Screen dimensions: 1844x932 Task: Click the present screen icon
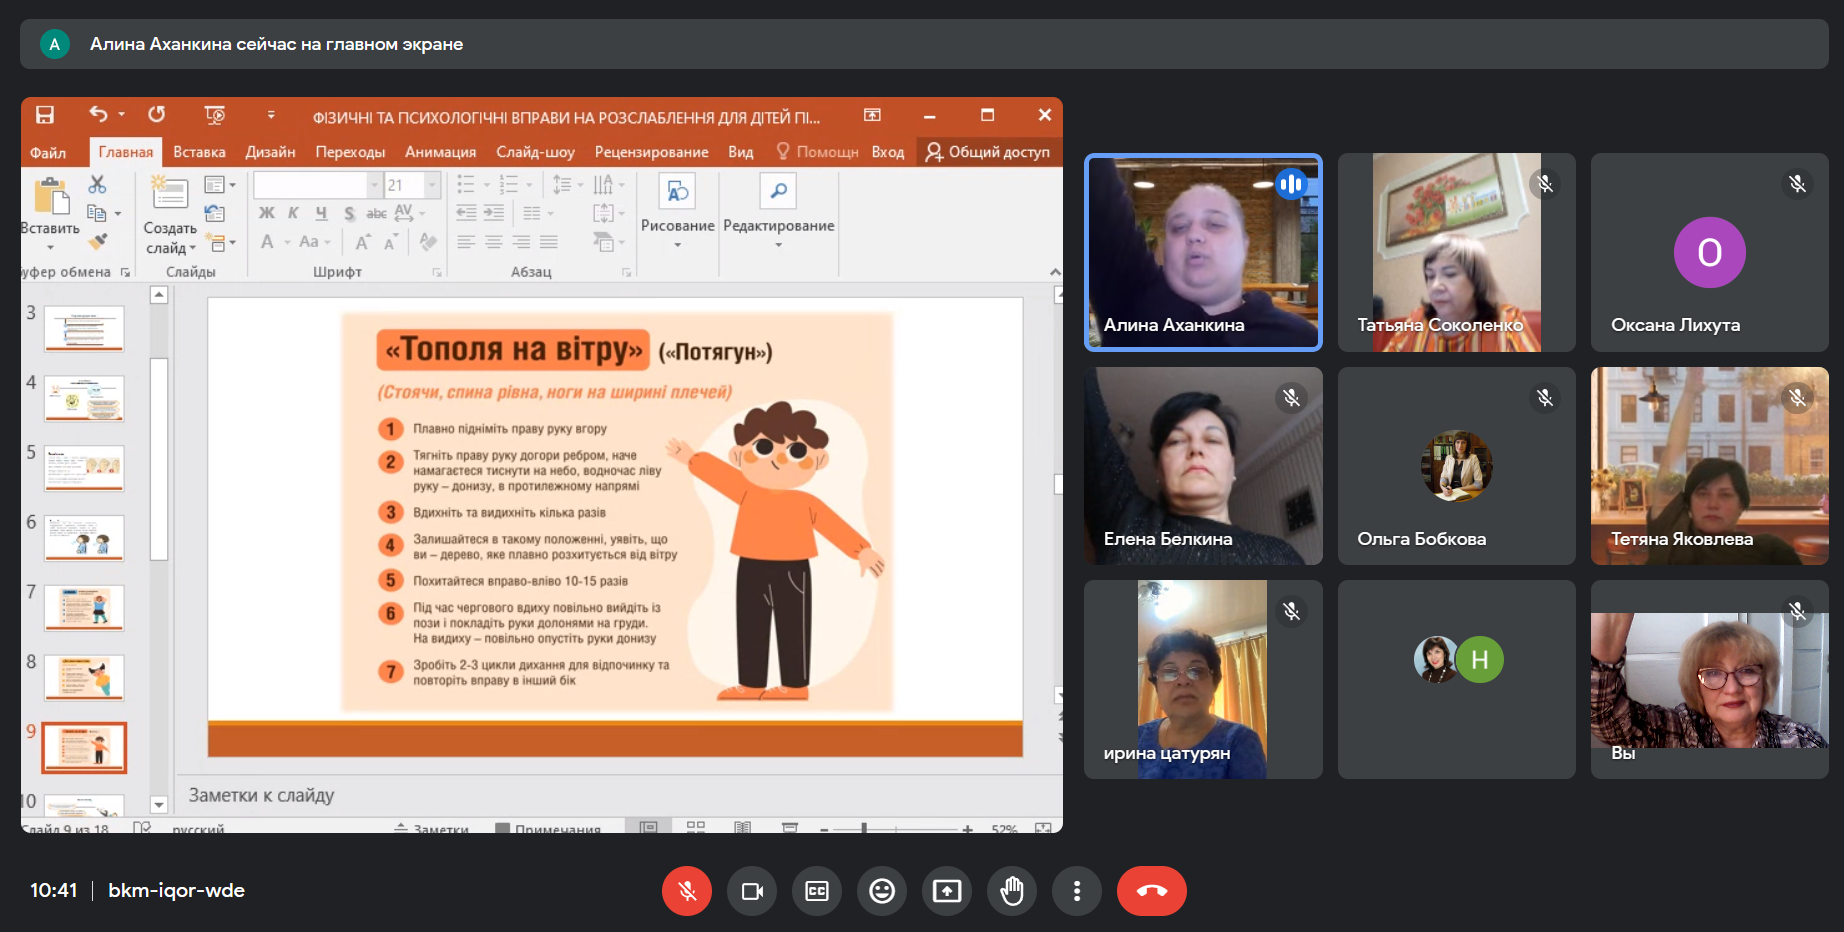(947, 891)
